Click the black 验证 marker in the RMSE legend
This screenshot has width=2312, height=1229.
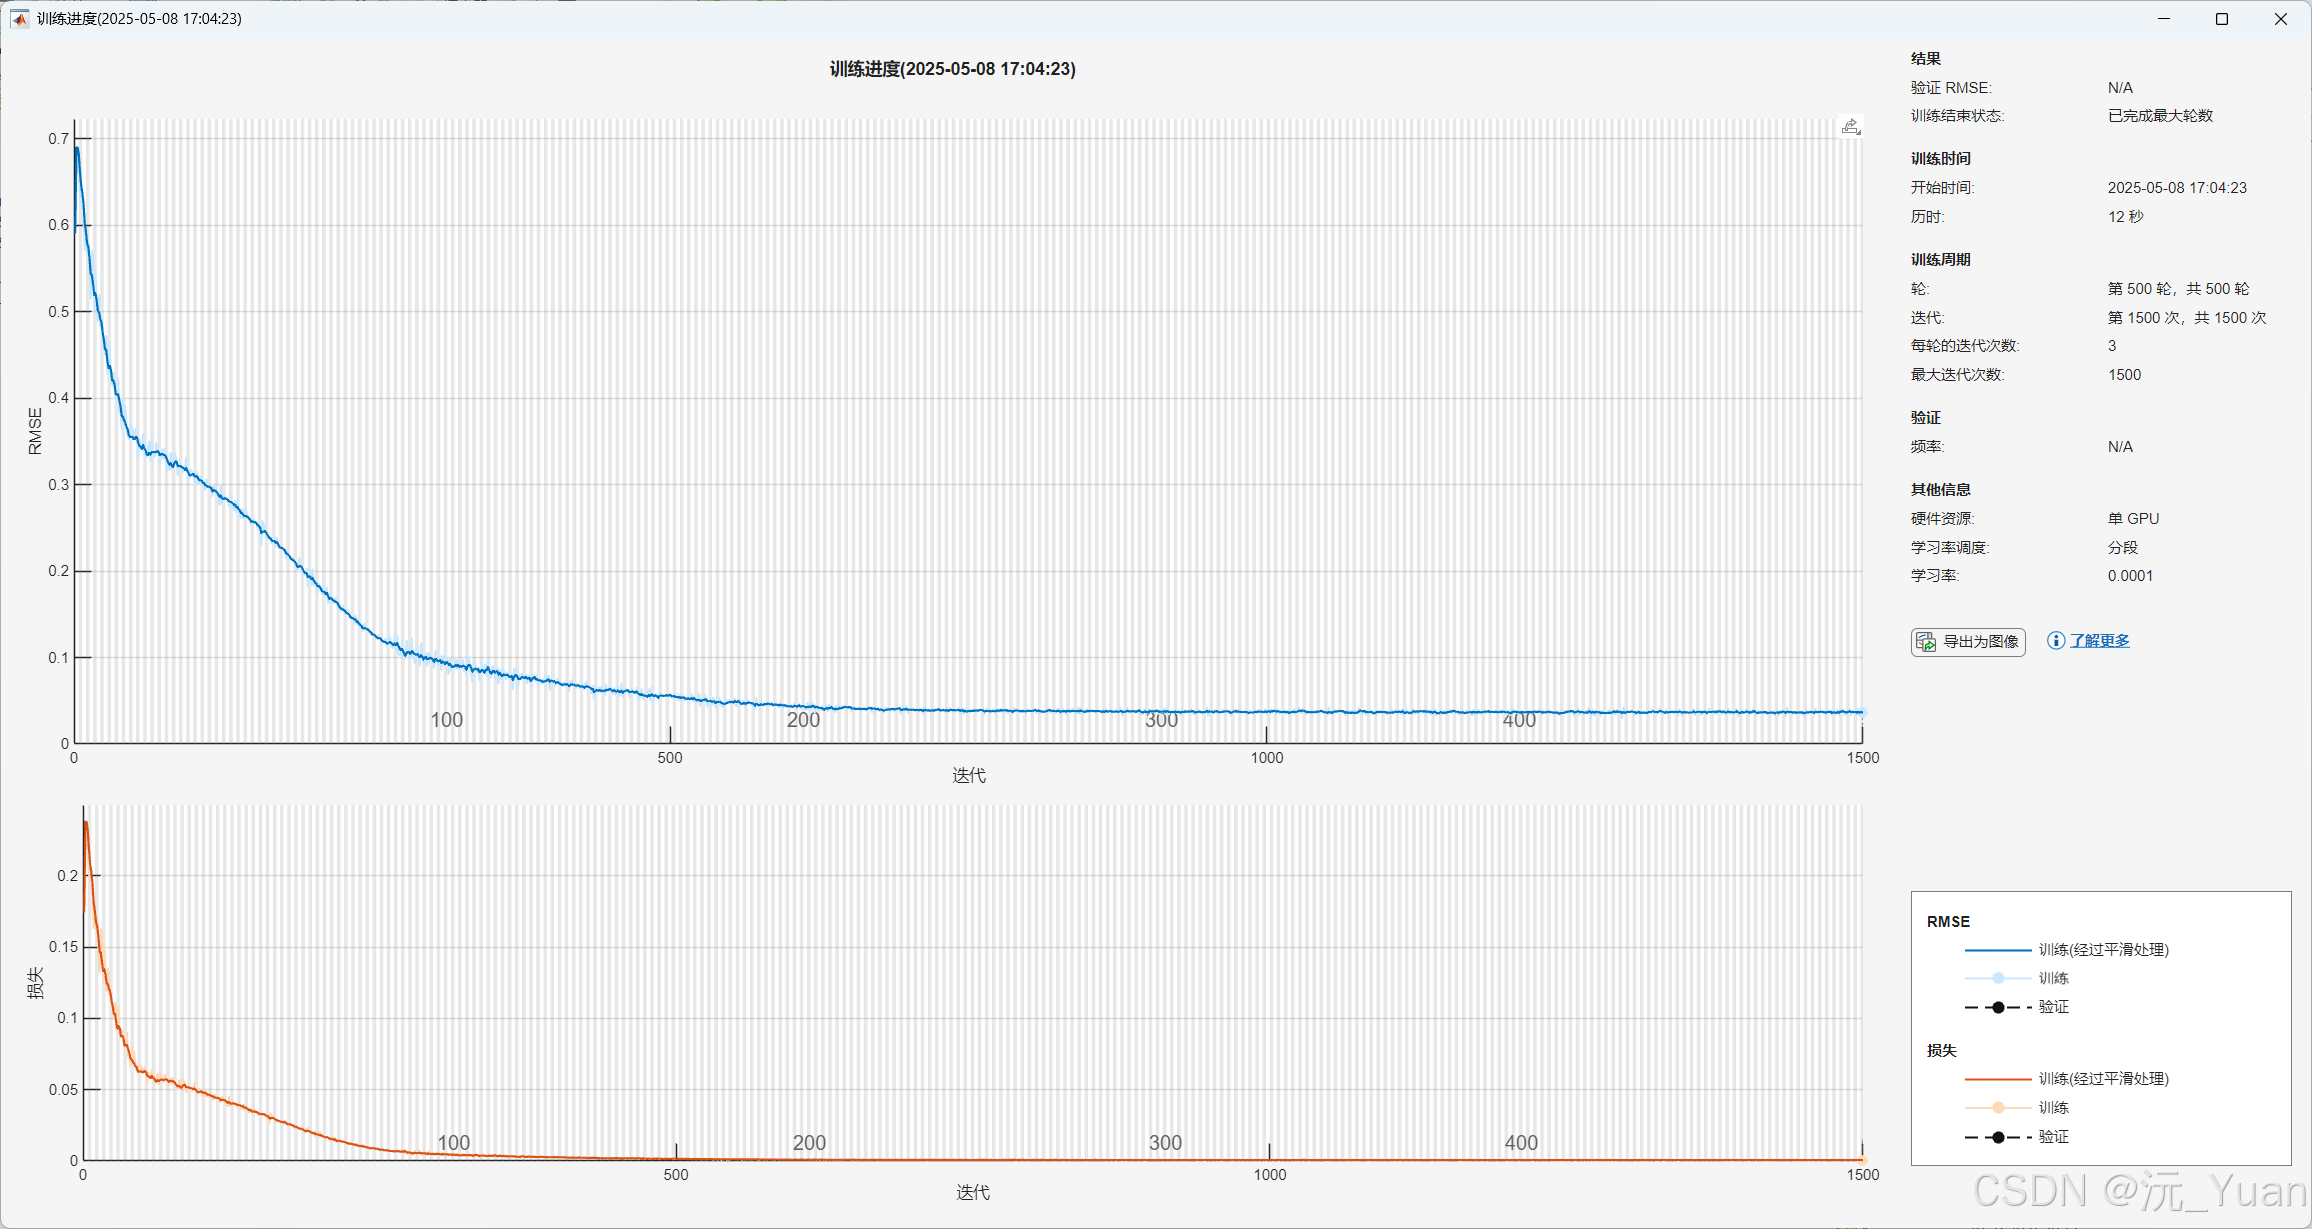tap(1998, 1007)
